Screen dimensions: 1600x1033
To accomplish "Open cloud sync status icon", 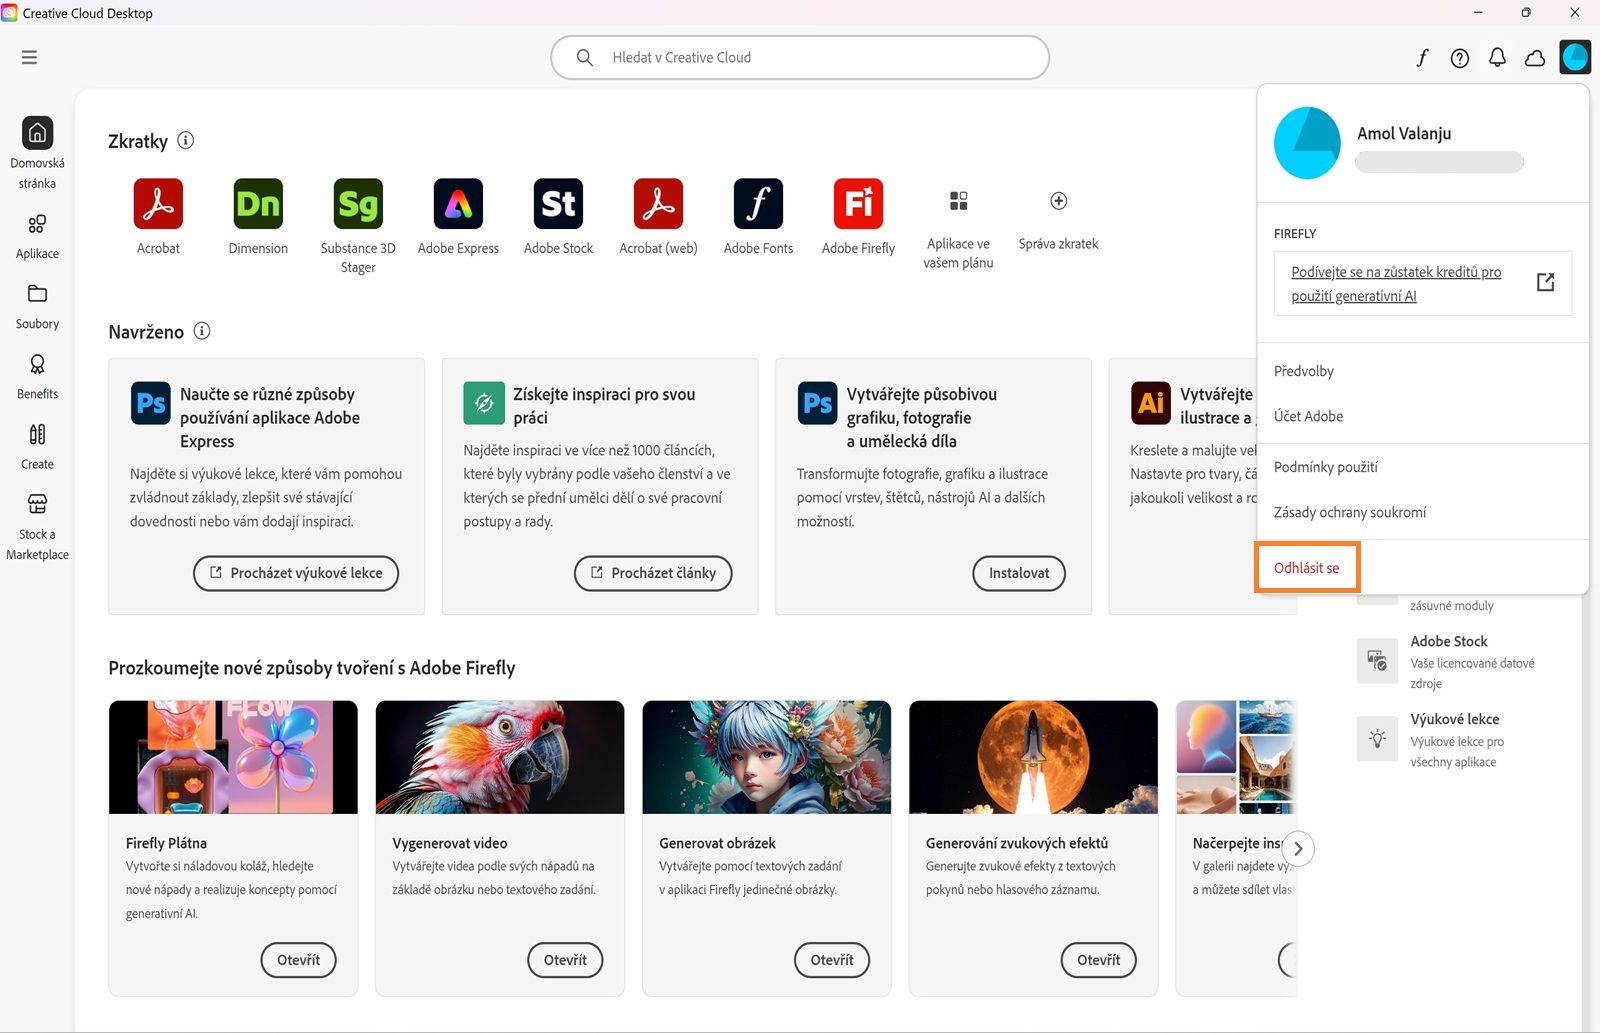I will coord(1535,58).
